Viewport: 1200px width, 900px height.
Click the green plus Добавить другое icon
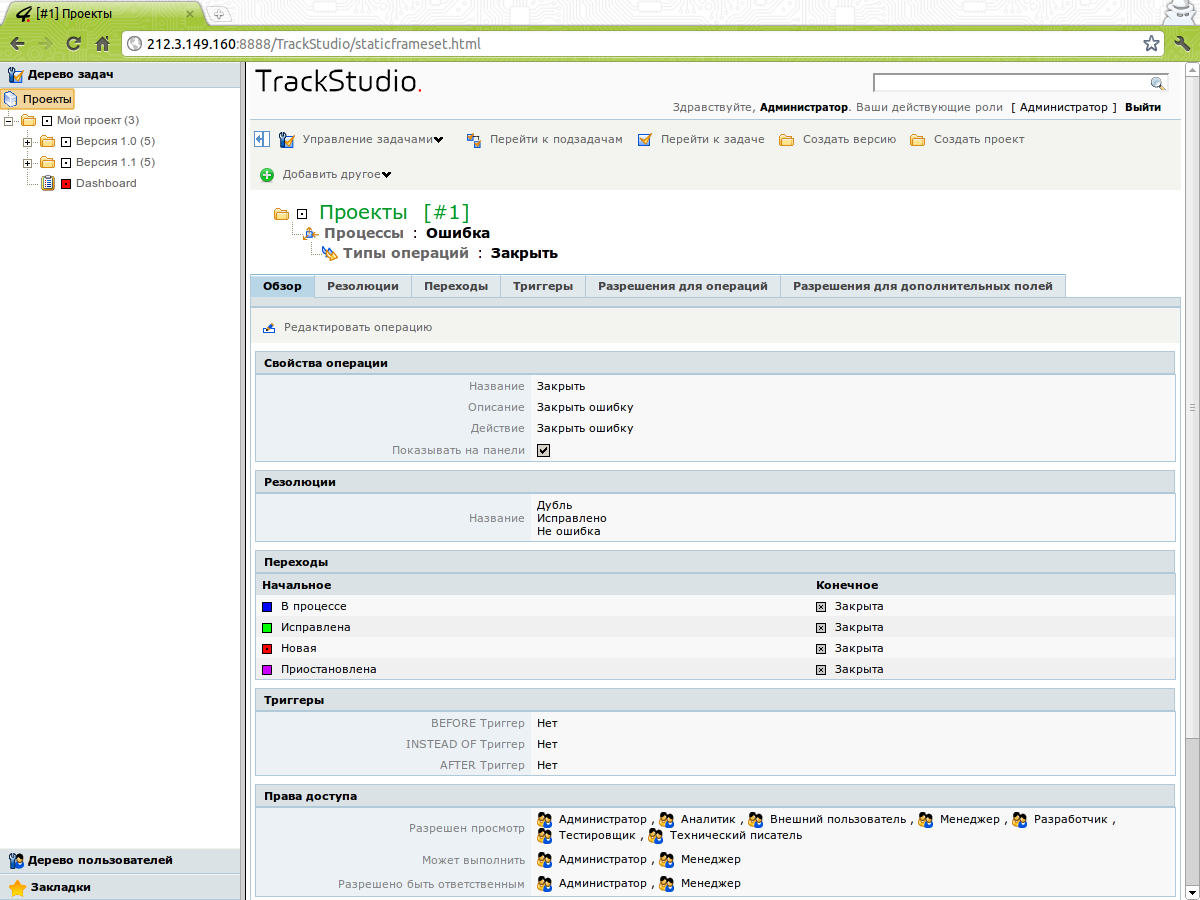coord(267,175)
